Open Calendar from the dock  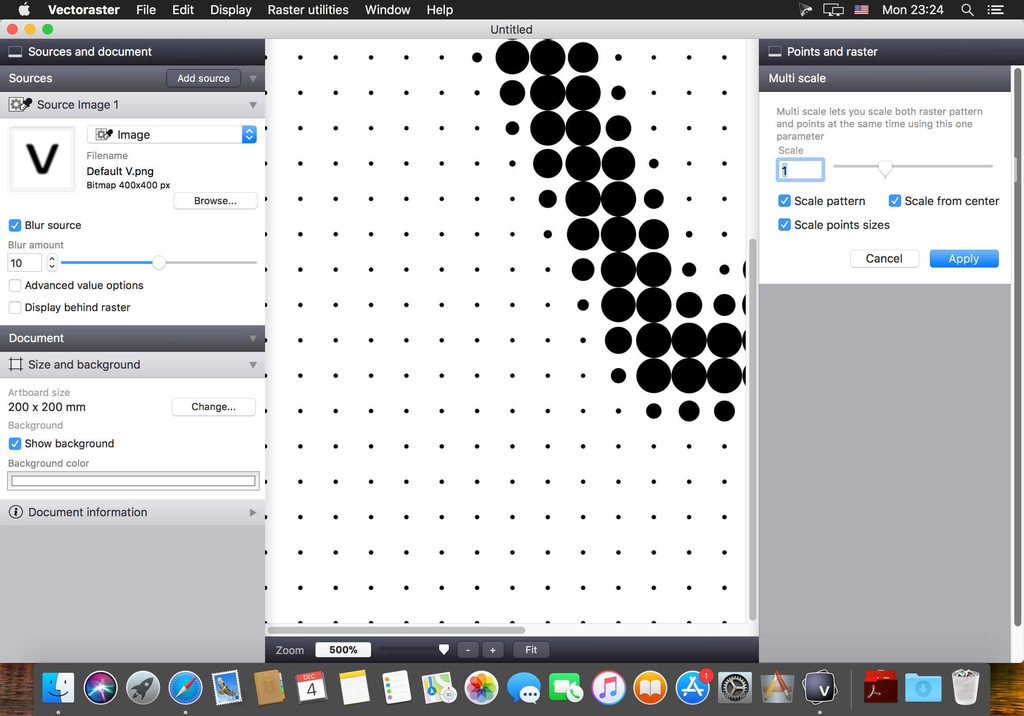(312, 688)
